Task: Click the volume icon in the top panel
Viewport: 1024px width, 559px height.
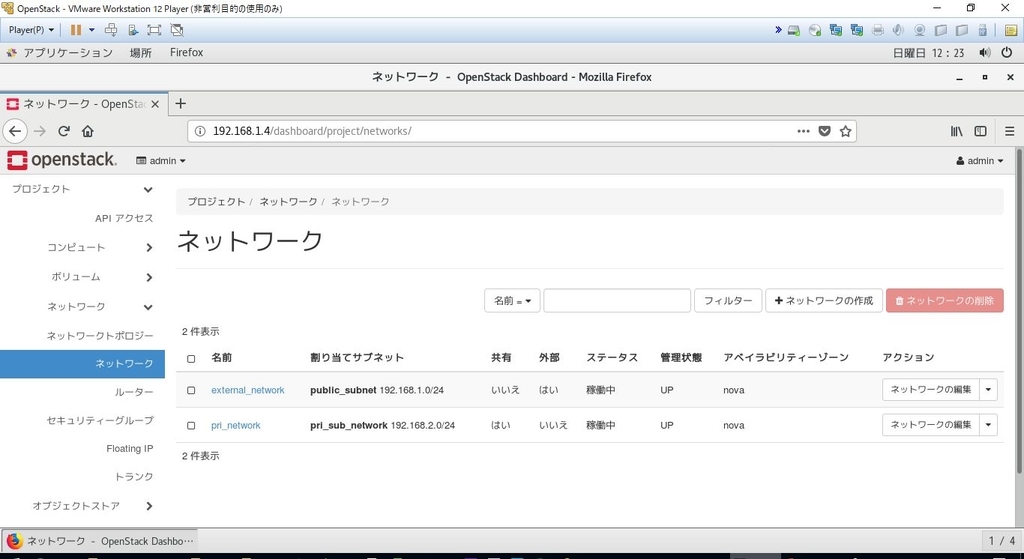Action: point(984,53)
